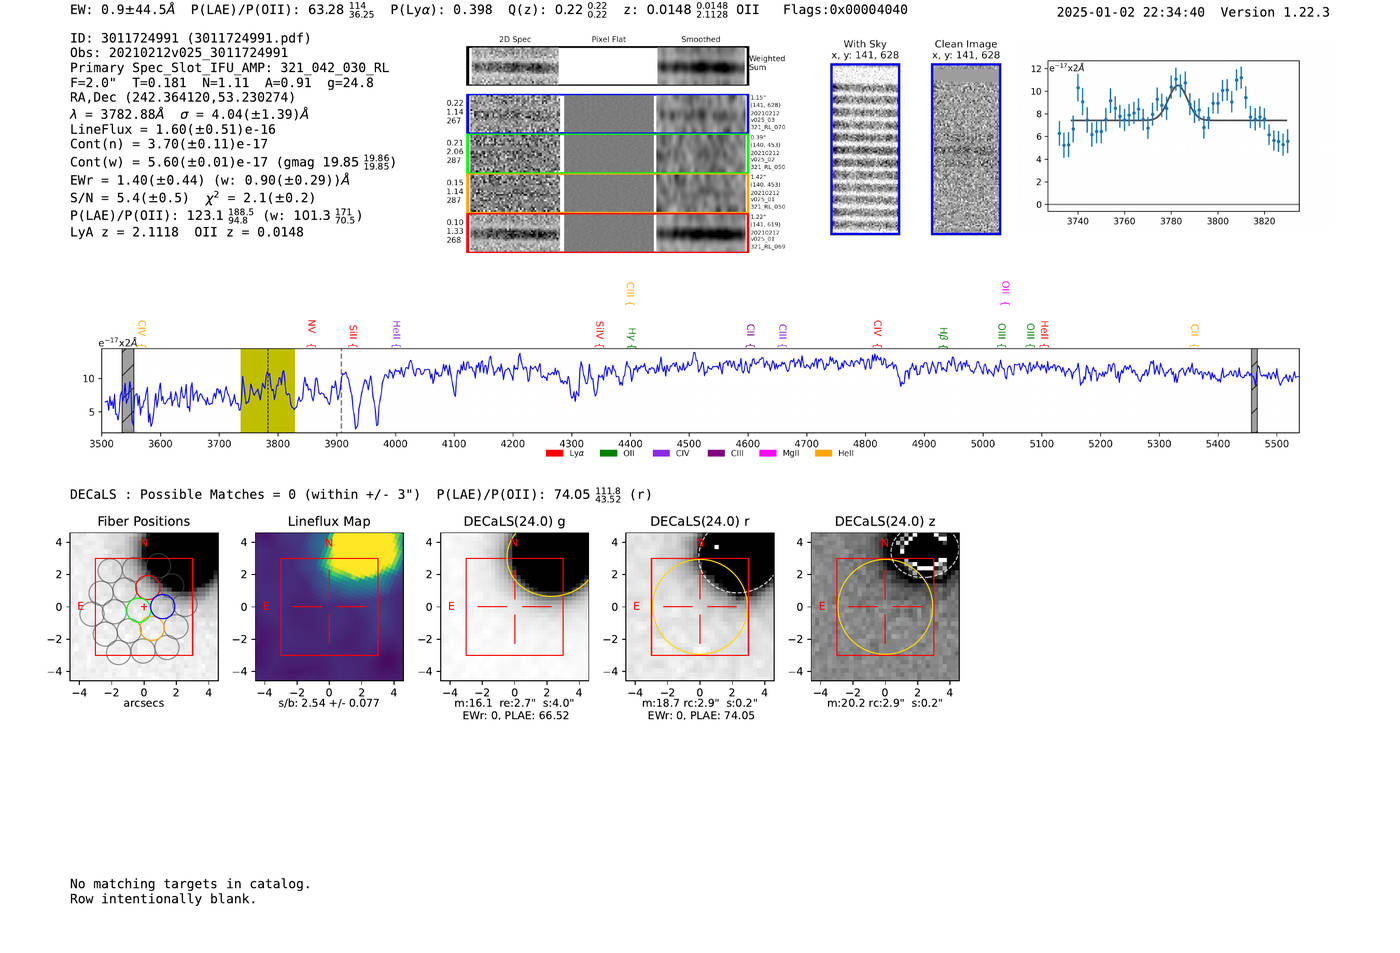Viewport: 1400px width, 953px height.
Task: Open the Clean Image thumbnail
Action: coord(966,149)
